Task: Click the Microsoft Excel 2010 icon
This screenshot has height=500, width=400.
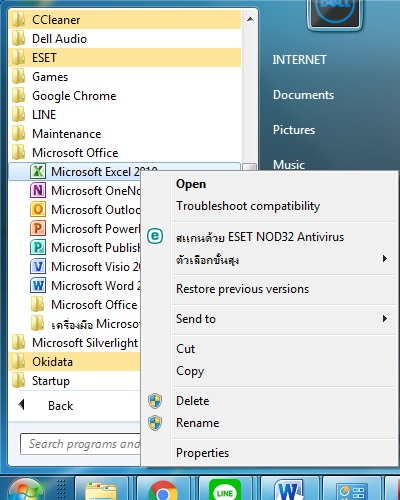Action: coord(38,172)
